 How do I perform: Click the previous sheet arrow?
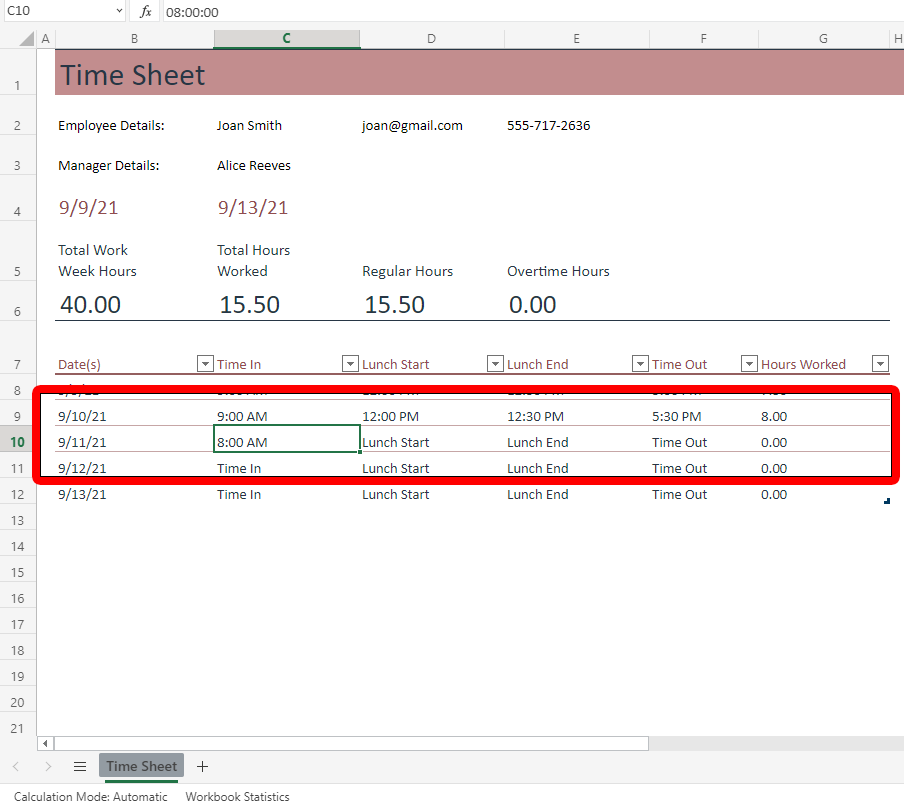16,767
